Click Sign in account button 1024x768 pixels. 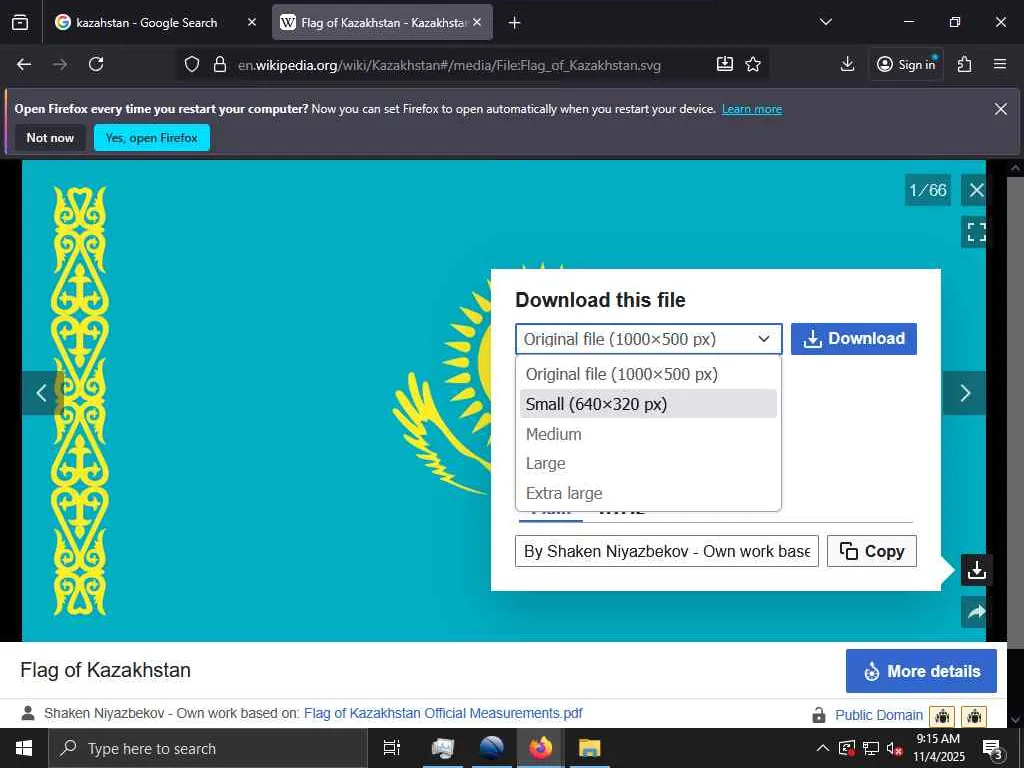[x=906, y=64]
